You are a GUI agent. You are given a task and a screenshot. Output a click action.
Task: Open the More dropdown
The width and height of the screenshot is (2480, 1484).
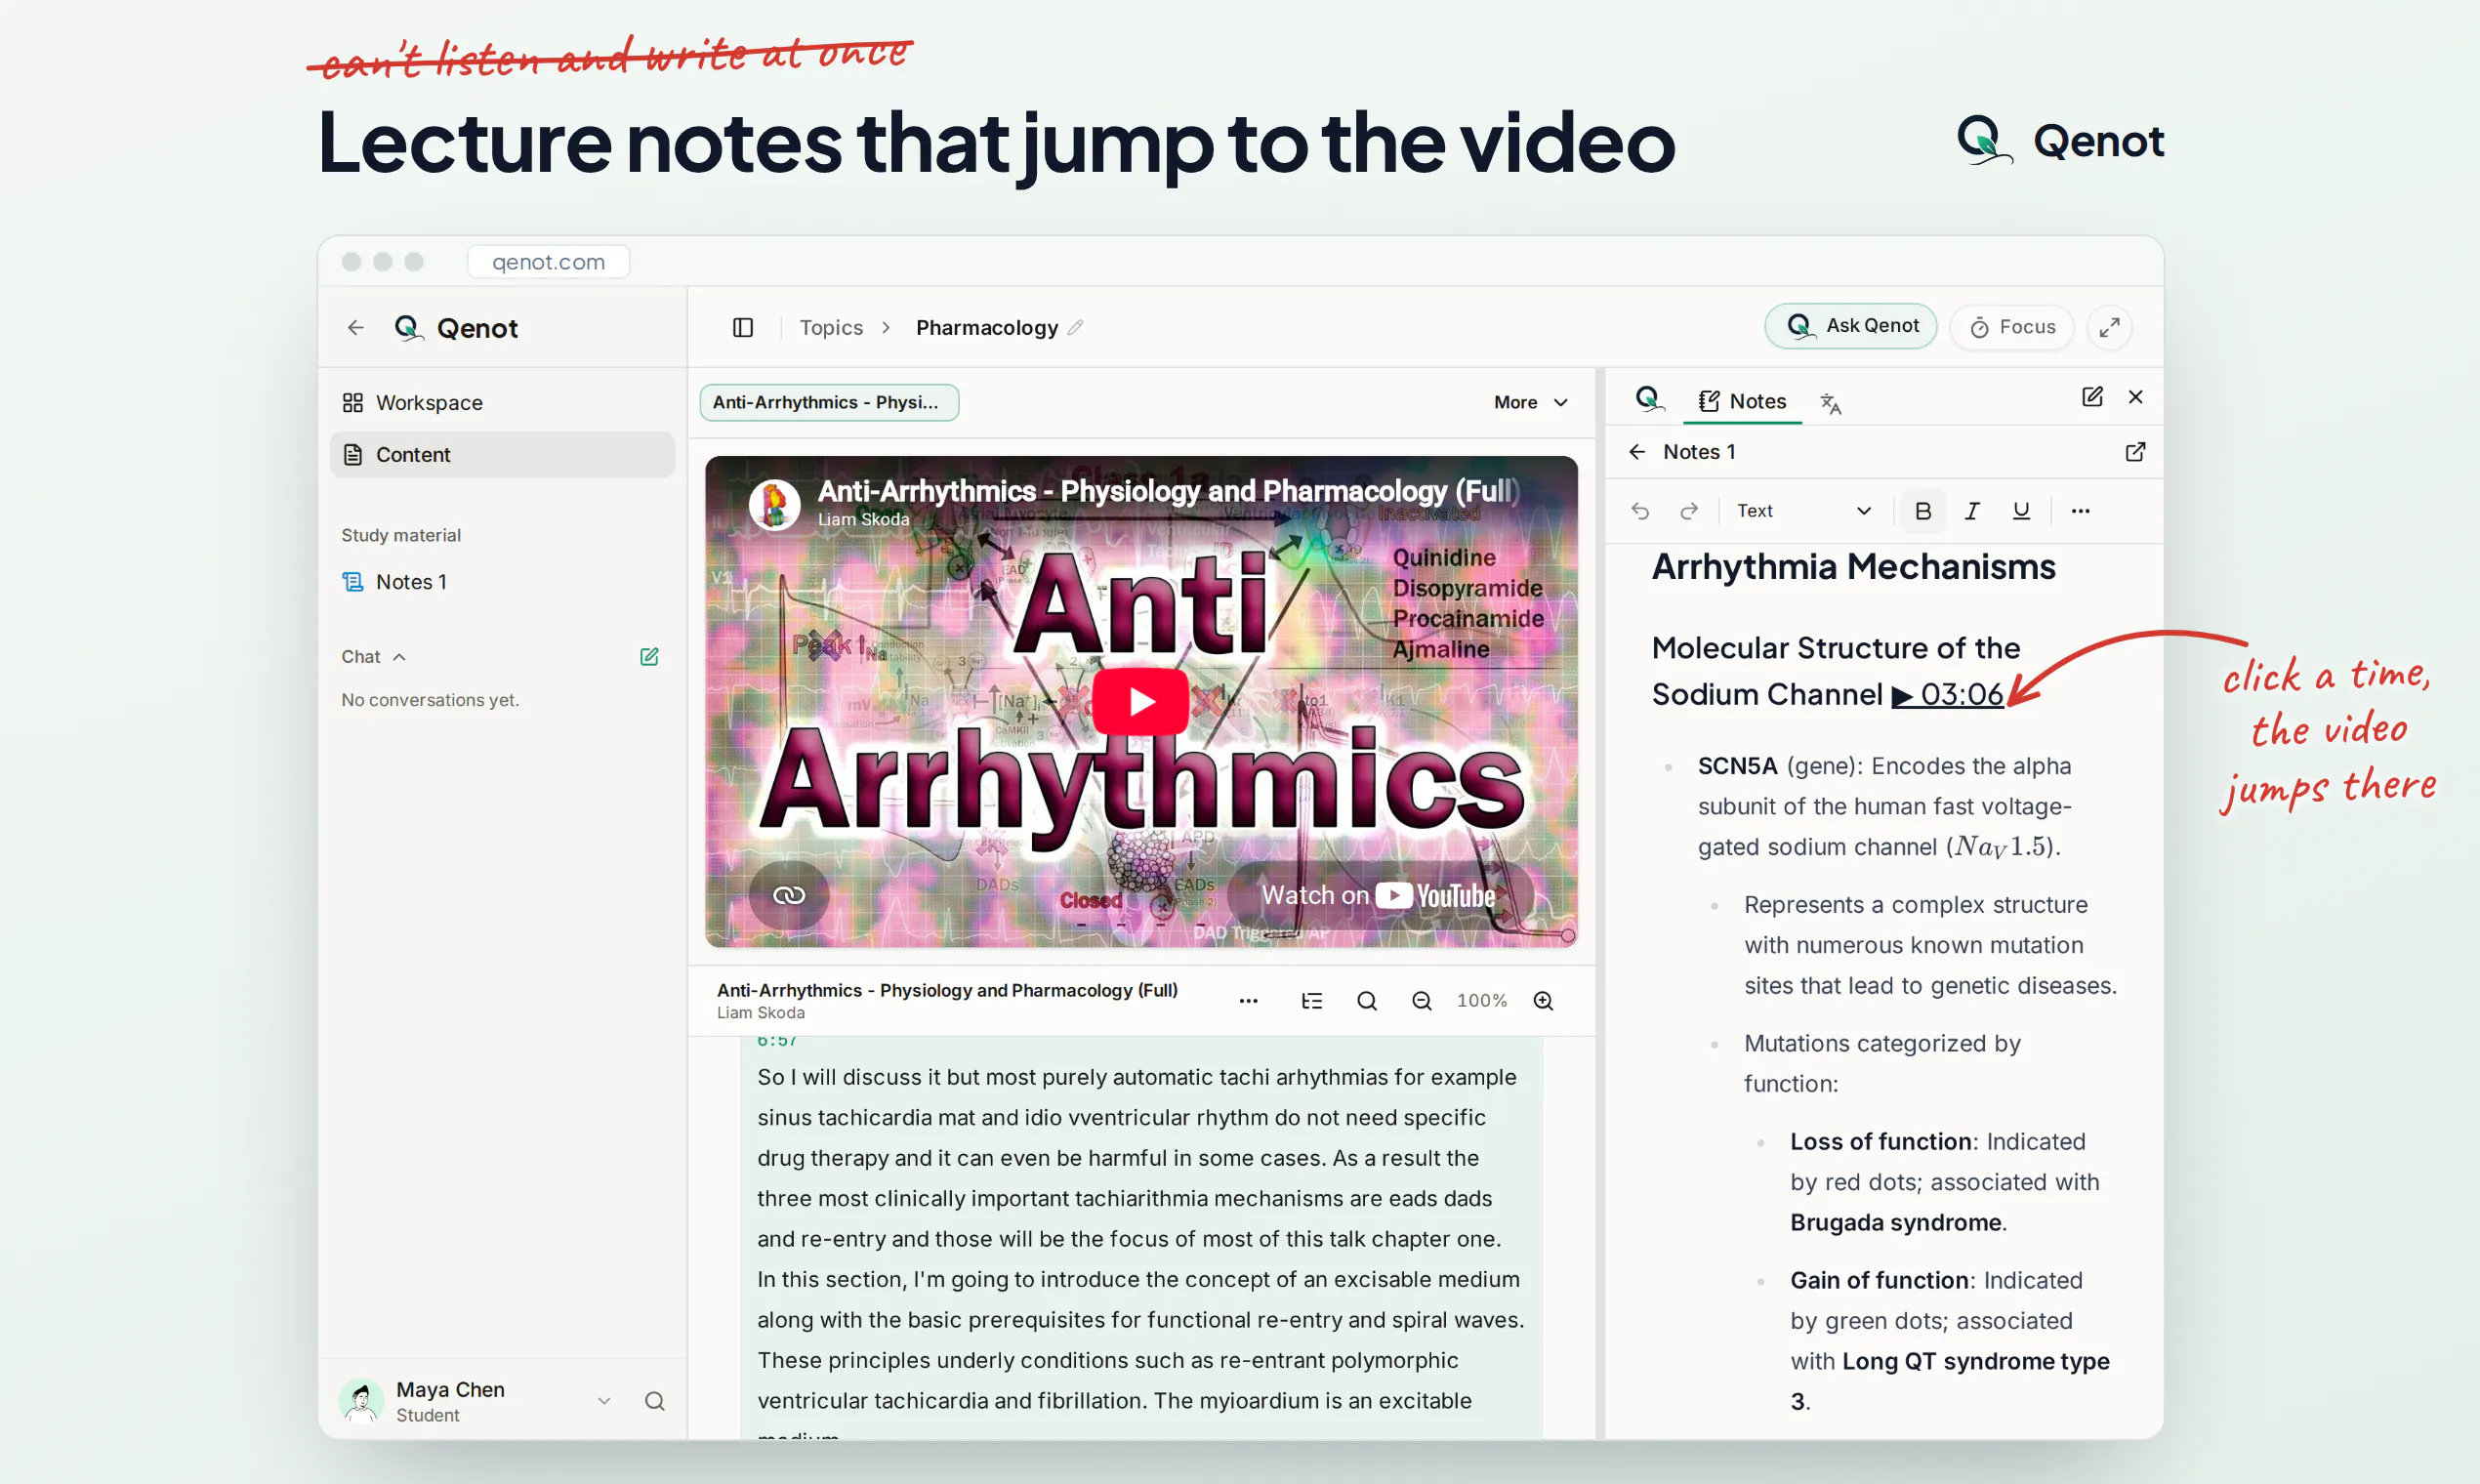point(1531,402)
